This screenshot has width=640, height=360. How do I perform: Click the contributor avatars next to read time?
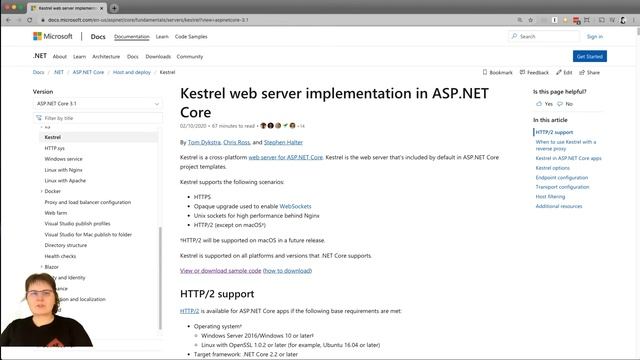pos(278,126)
